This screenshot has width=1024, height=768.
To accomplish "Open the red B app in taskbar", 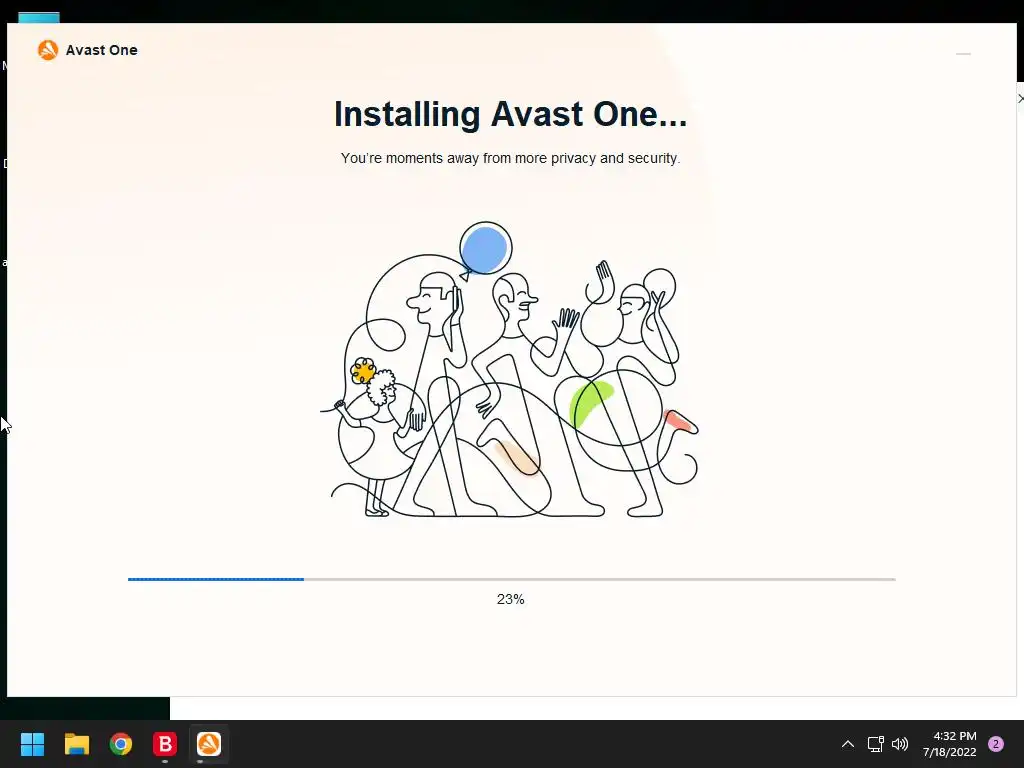I will [165, 744].
